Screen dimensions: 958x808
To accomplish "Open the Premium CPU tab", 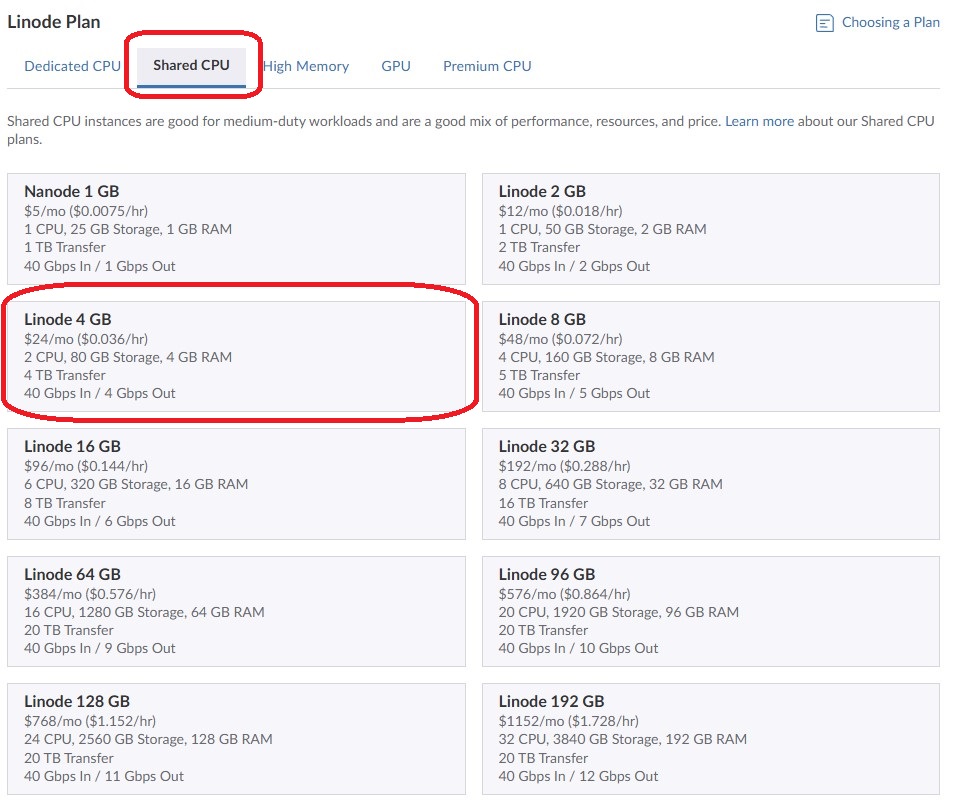I will [x=487, y=66].
